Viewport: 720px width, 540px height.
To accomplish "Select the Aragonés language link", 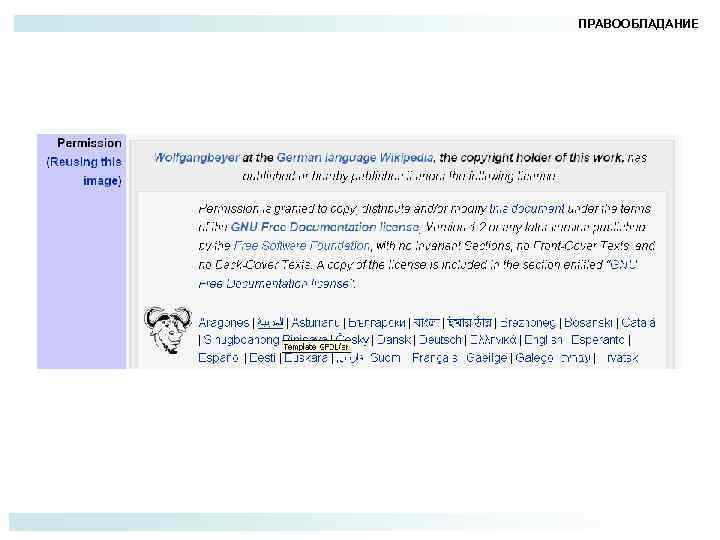I will tap(224, 323).
